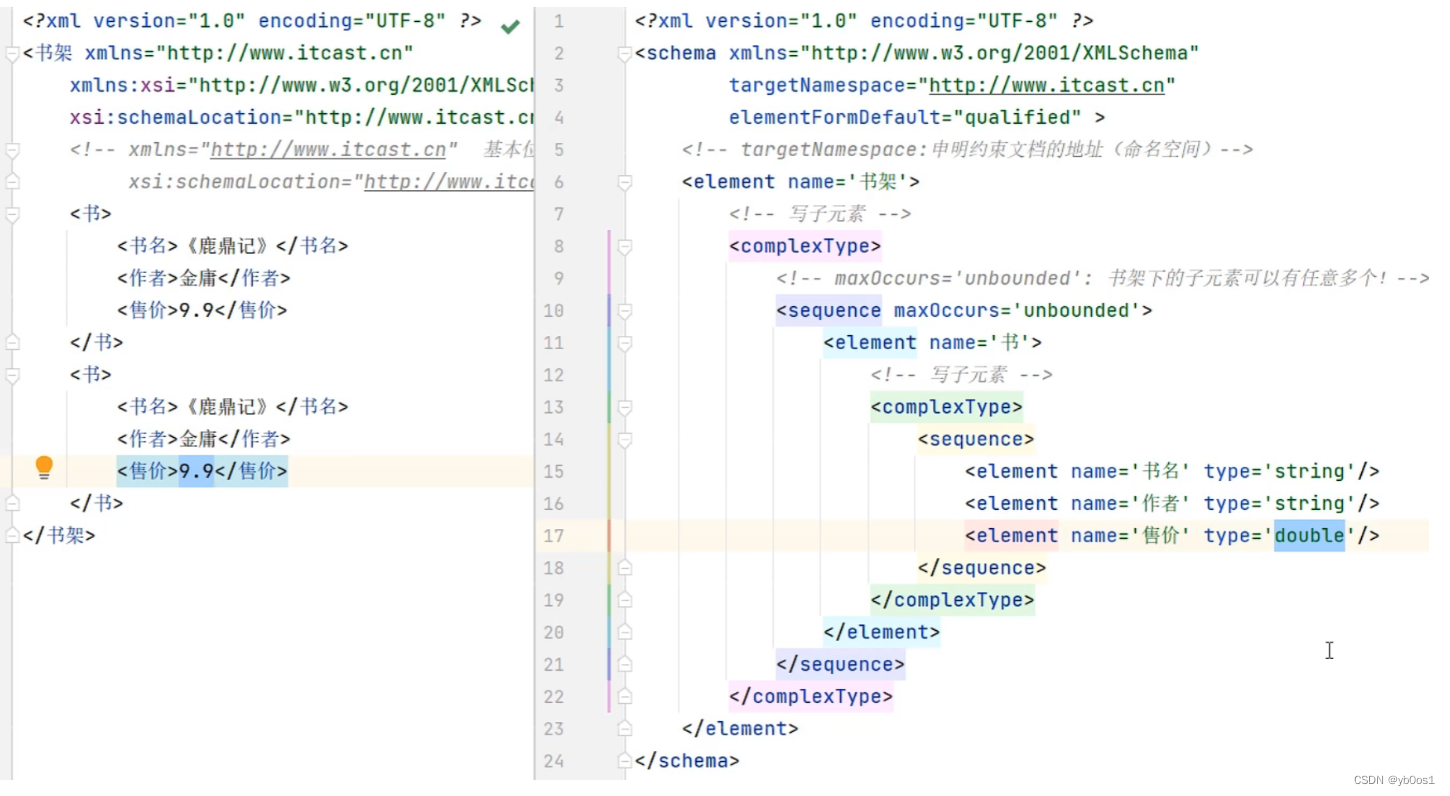Click the closing </sequence> on line 21
The height and width of the screenshot is (796, 1450).
[x=840, y=664]
